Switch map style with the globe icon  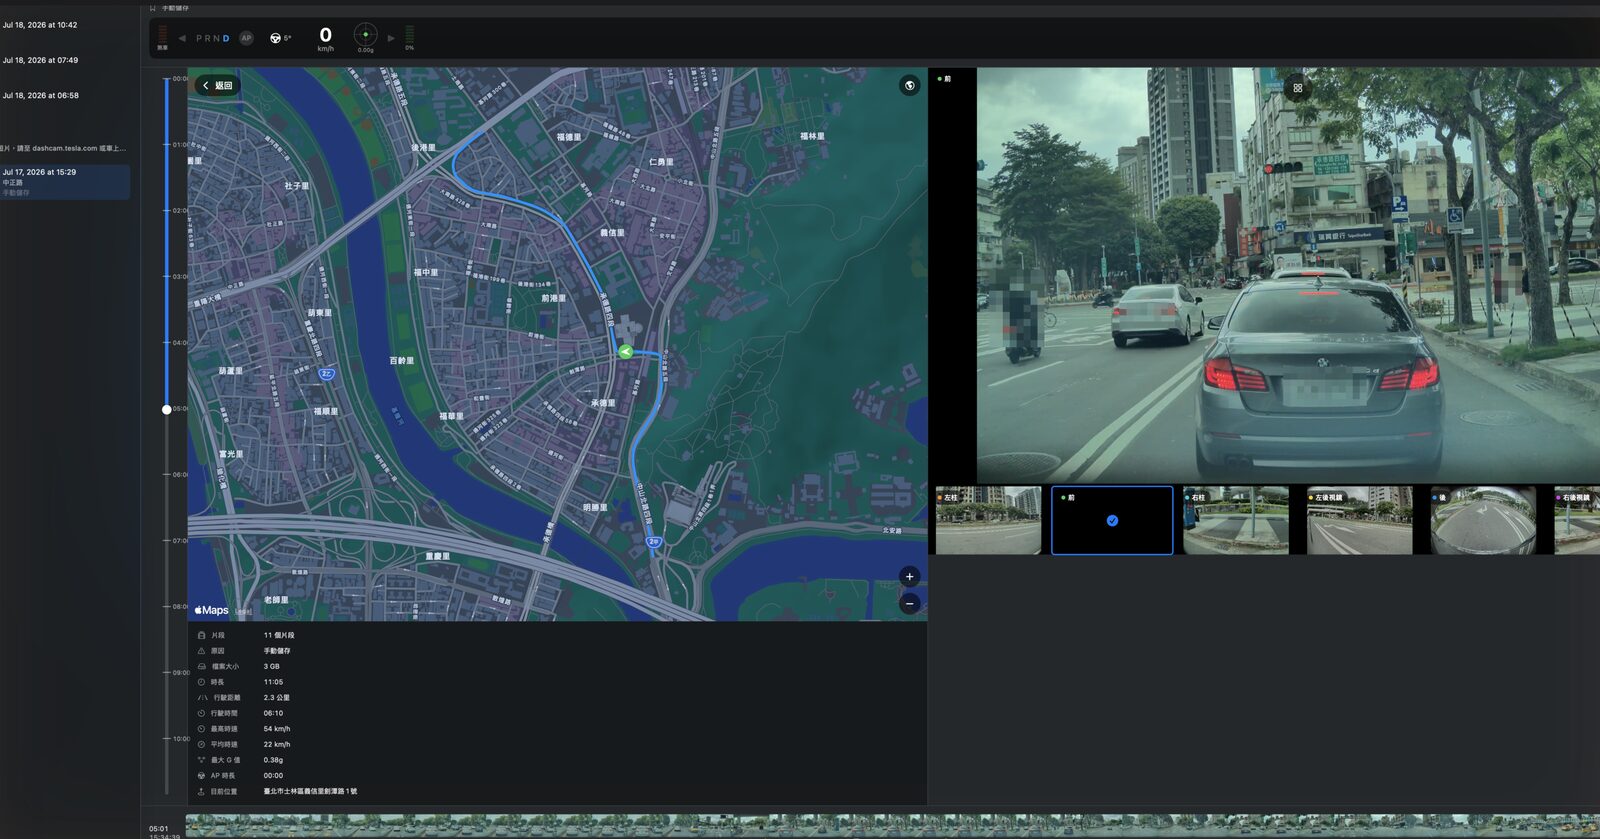pos(909,86)
